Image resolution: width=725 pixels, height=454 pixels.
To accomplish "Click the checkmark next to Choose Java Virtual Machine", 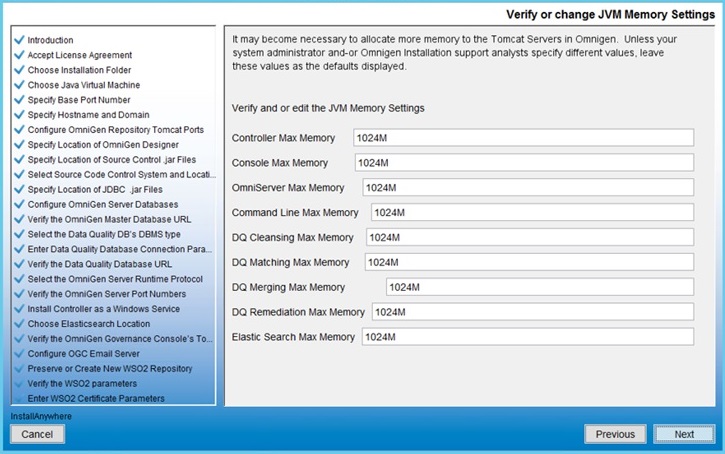I will pyautogui.click(x=19, y=85).
